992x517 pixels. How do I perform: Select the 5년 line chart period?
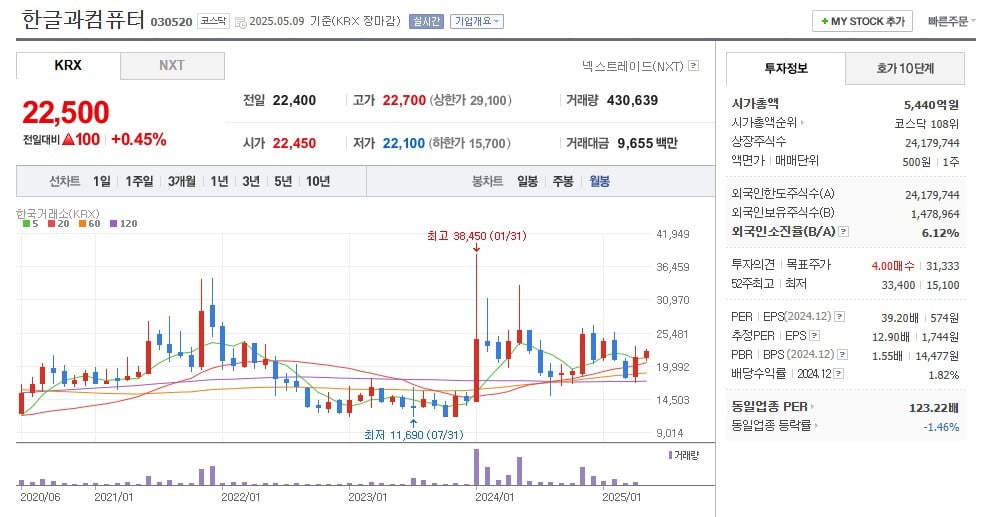pos(283,182)
